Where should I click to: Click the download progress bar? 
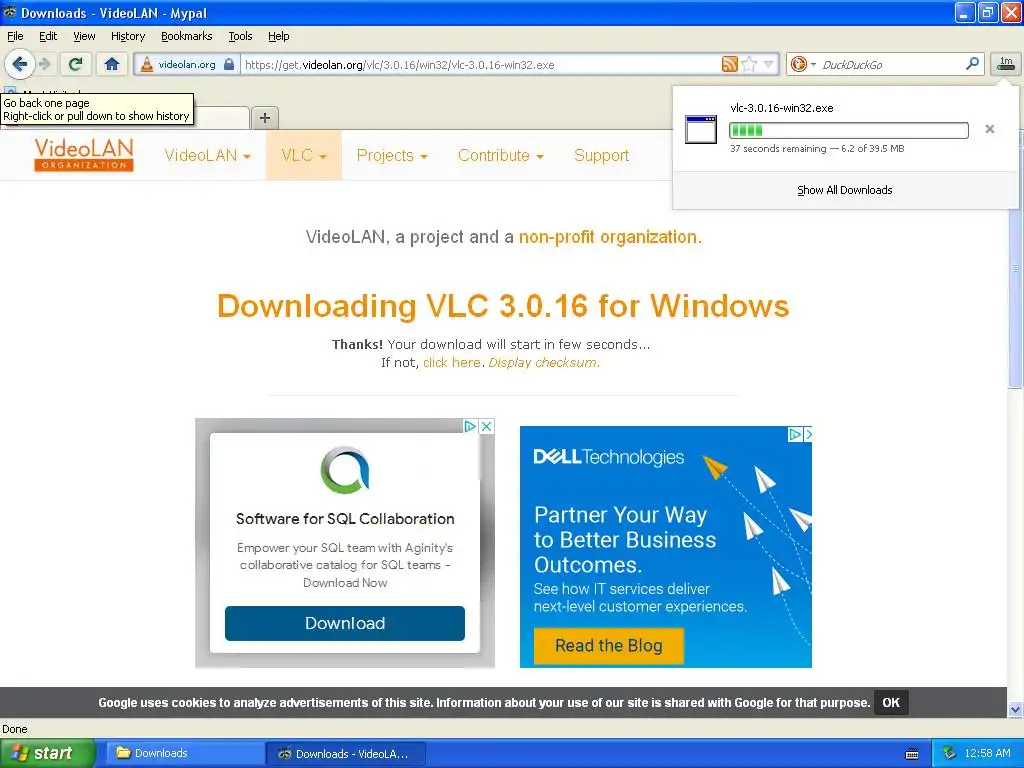[848, 130]
